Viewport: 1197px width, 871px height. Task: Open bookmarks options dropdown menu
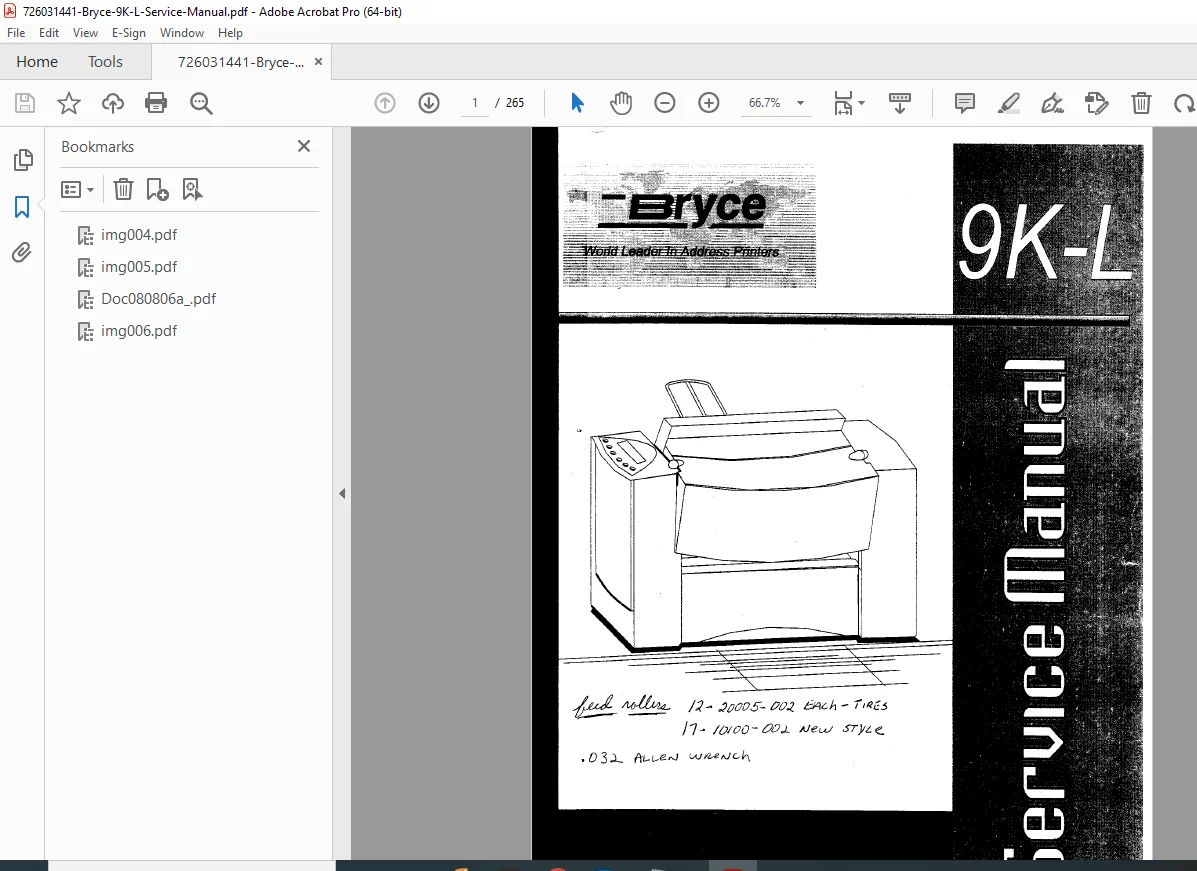pos(77,189)
